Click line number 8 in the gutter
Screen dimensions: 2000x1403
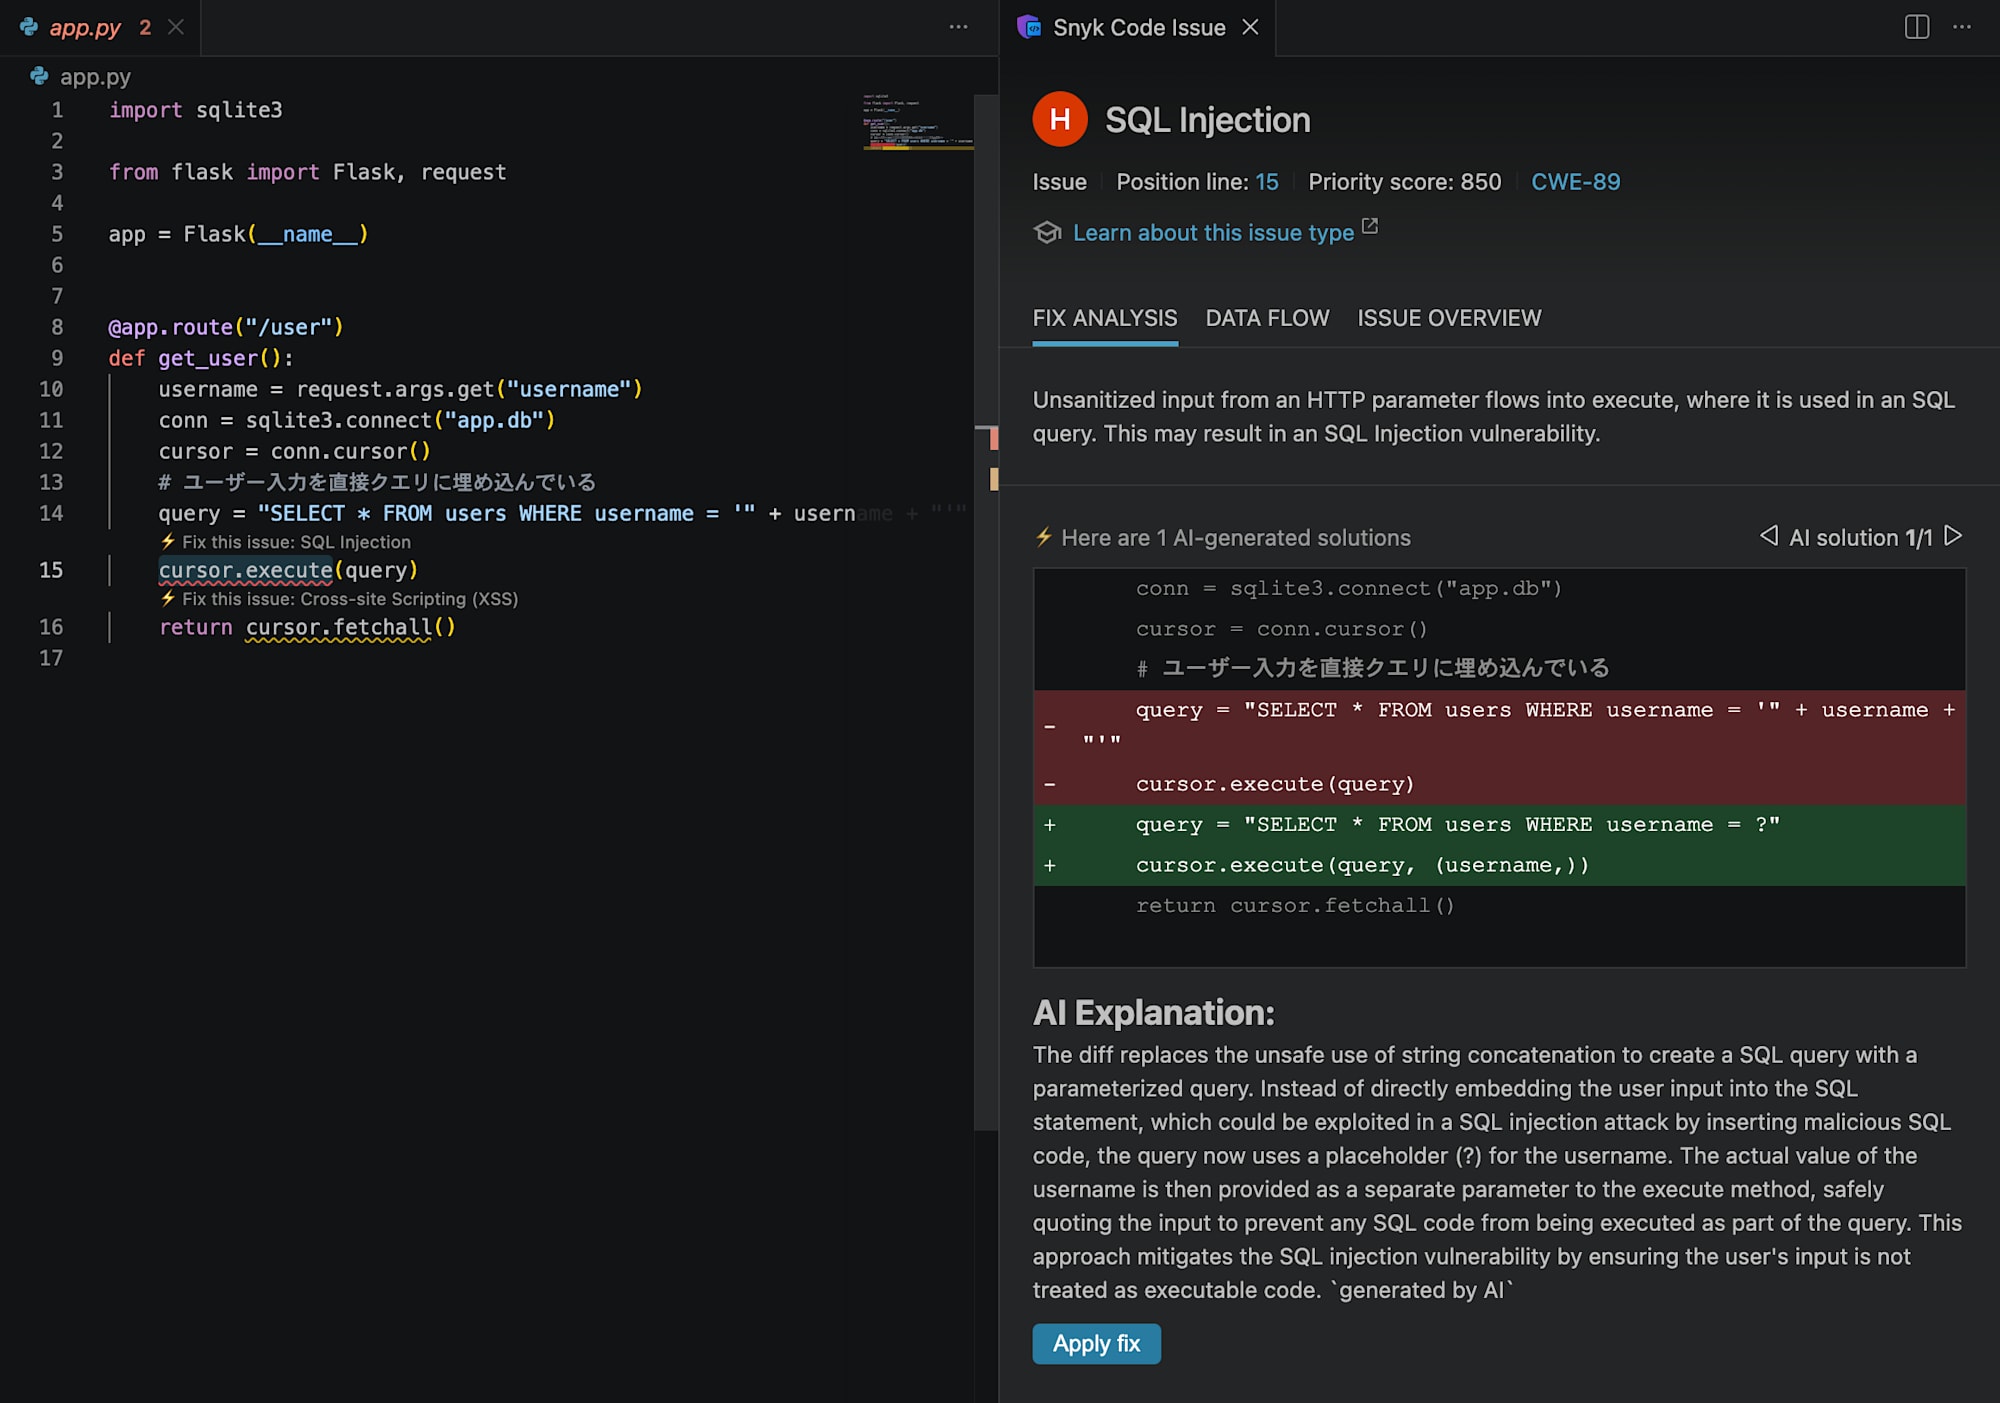pos(57,327)
